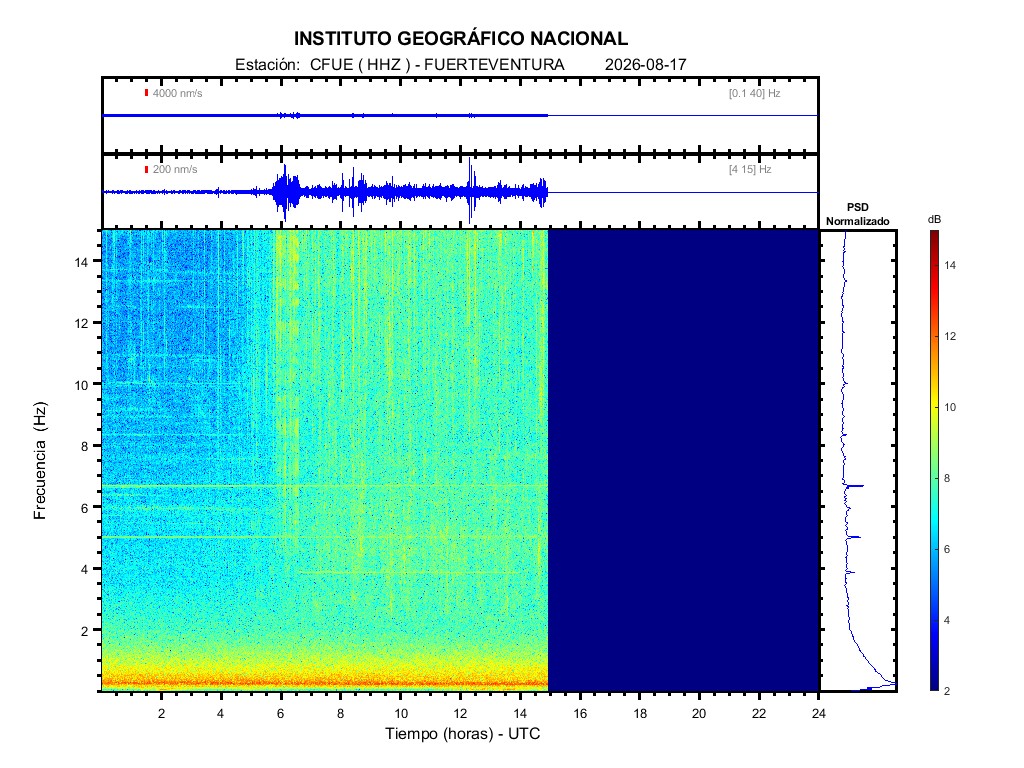Click the waveform spike near hour 12
1024x768 pixels.
[x=470, y=191]
